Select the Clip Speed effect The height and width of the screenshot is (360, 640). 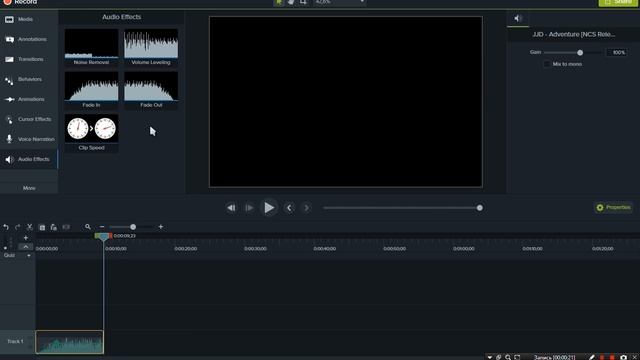[91, 133]
